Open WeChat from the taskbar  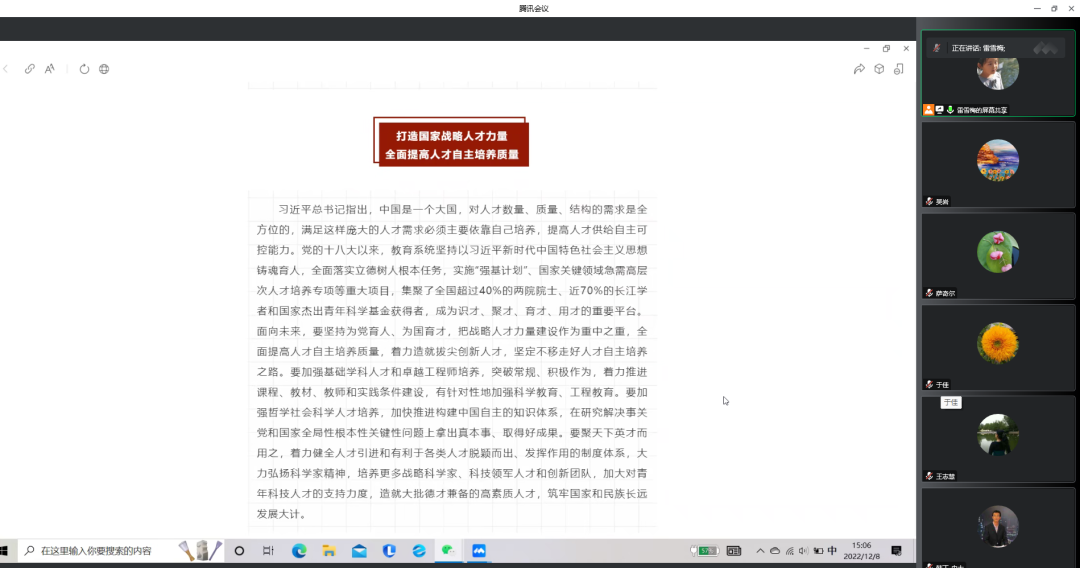(x=449, y=551)
